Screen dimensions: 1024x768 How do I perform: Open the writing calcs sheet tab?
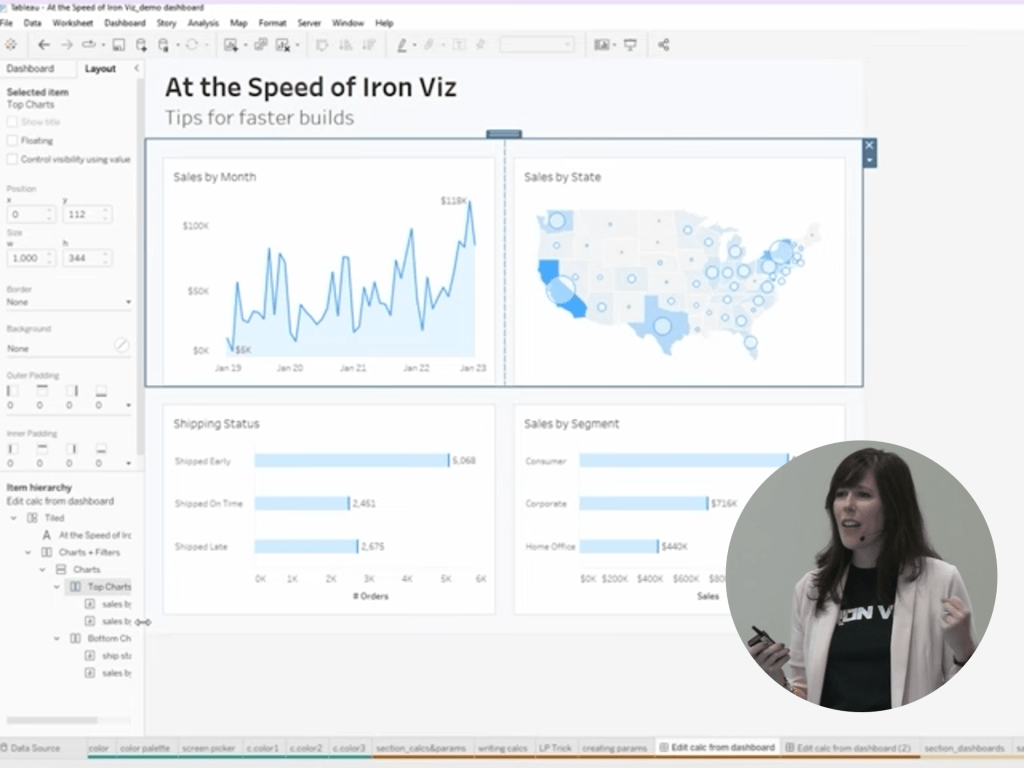(x=502, y=748)
